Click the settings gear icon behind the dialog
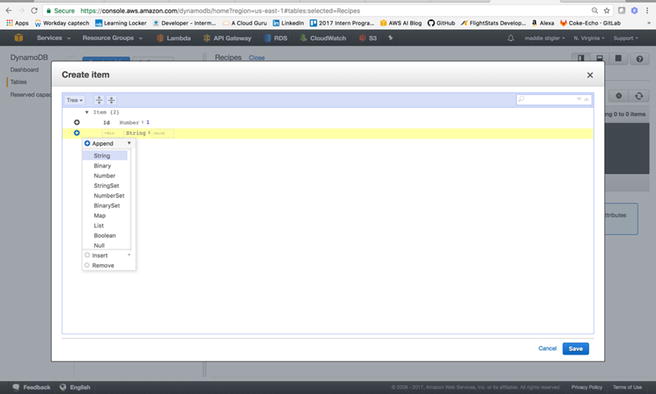The width and height of the screenshot is (656, 394). pyautogui.click(x=619, y=96)
